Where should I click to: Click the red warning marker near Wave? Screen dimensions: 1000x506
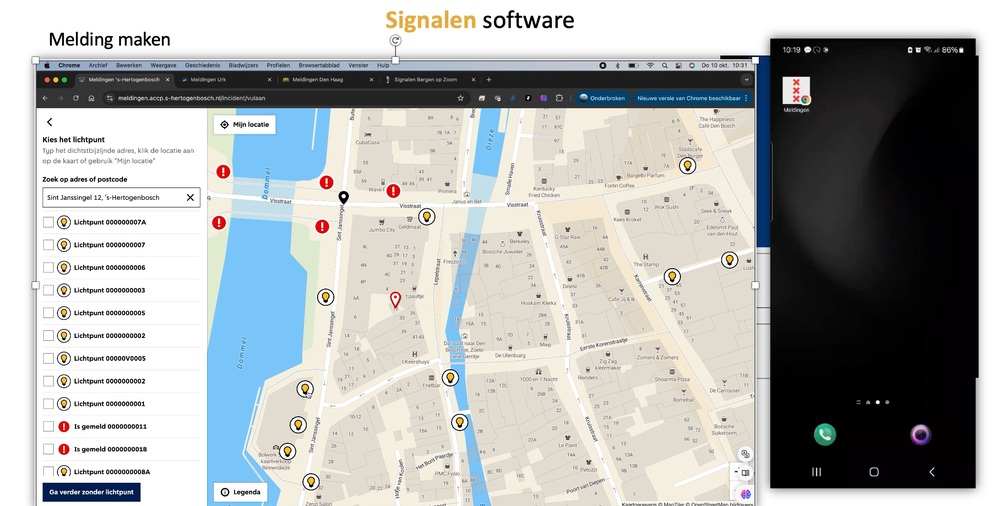tap(393, 190)
